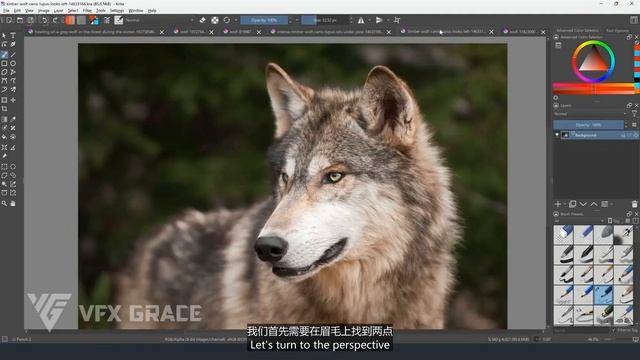
Task: Close the first document tab
Action: [x=162, y=32]
